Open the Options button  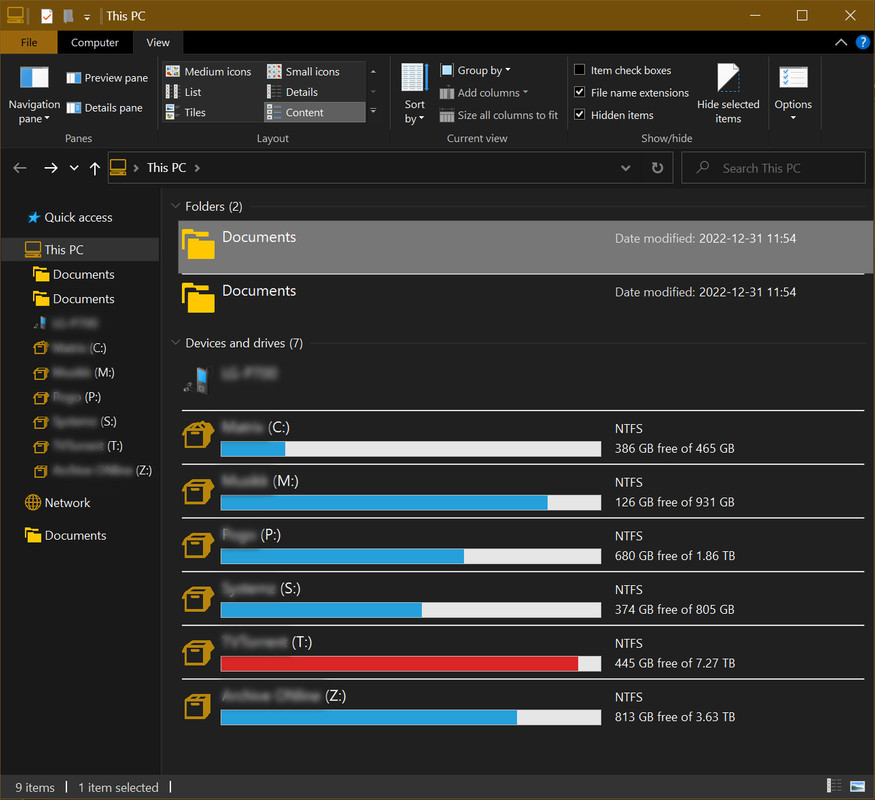(793, 94)
